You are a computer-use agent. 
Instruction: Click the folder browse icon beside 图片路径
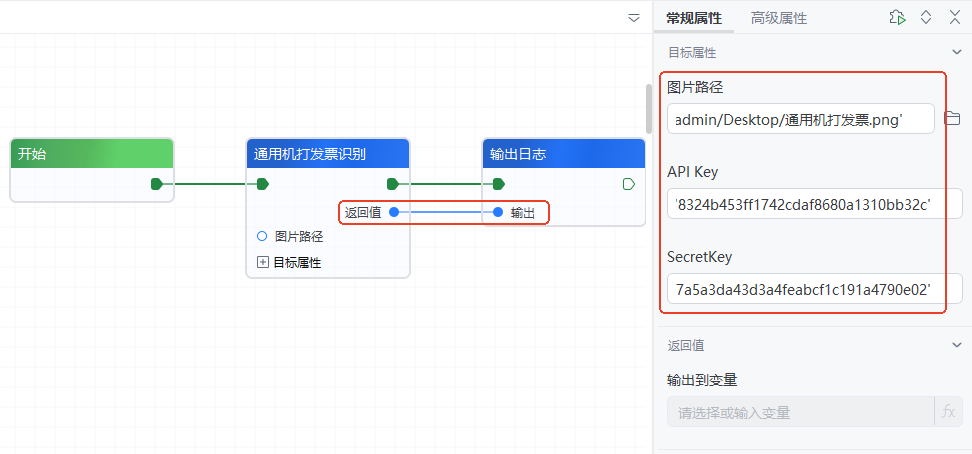(x=952, y=118)
